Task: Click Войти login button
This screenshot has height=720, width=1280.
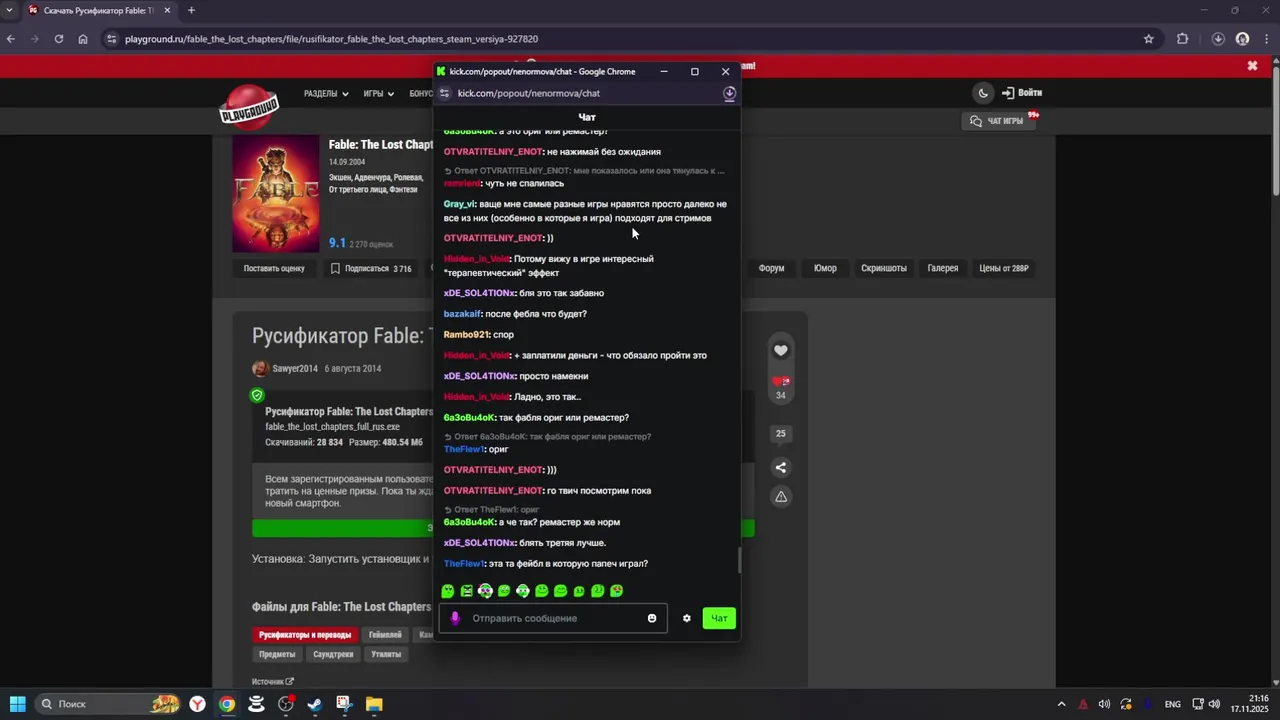Action: [x=1022, y=93]
